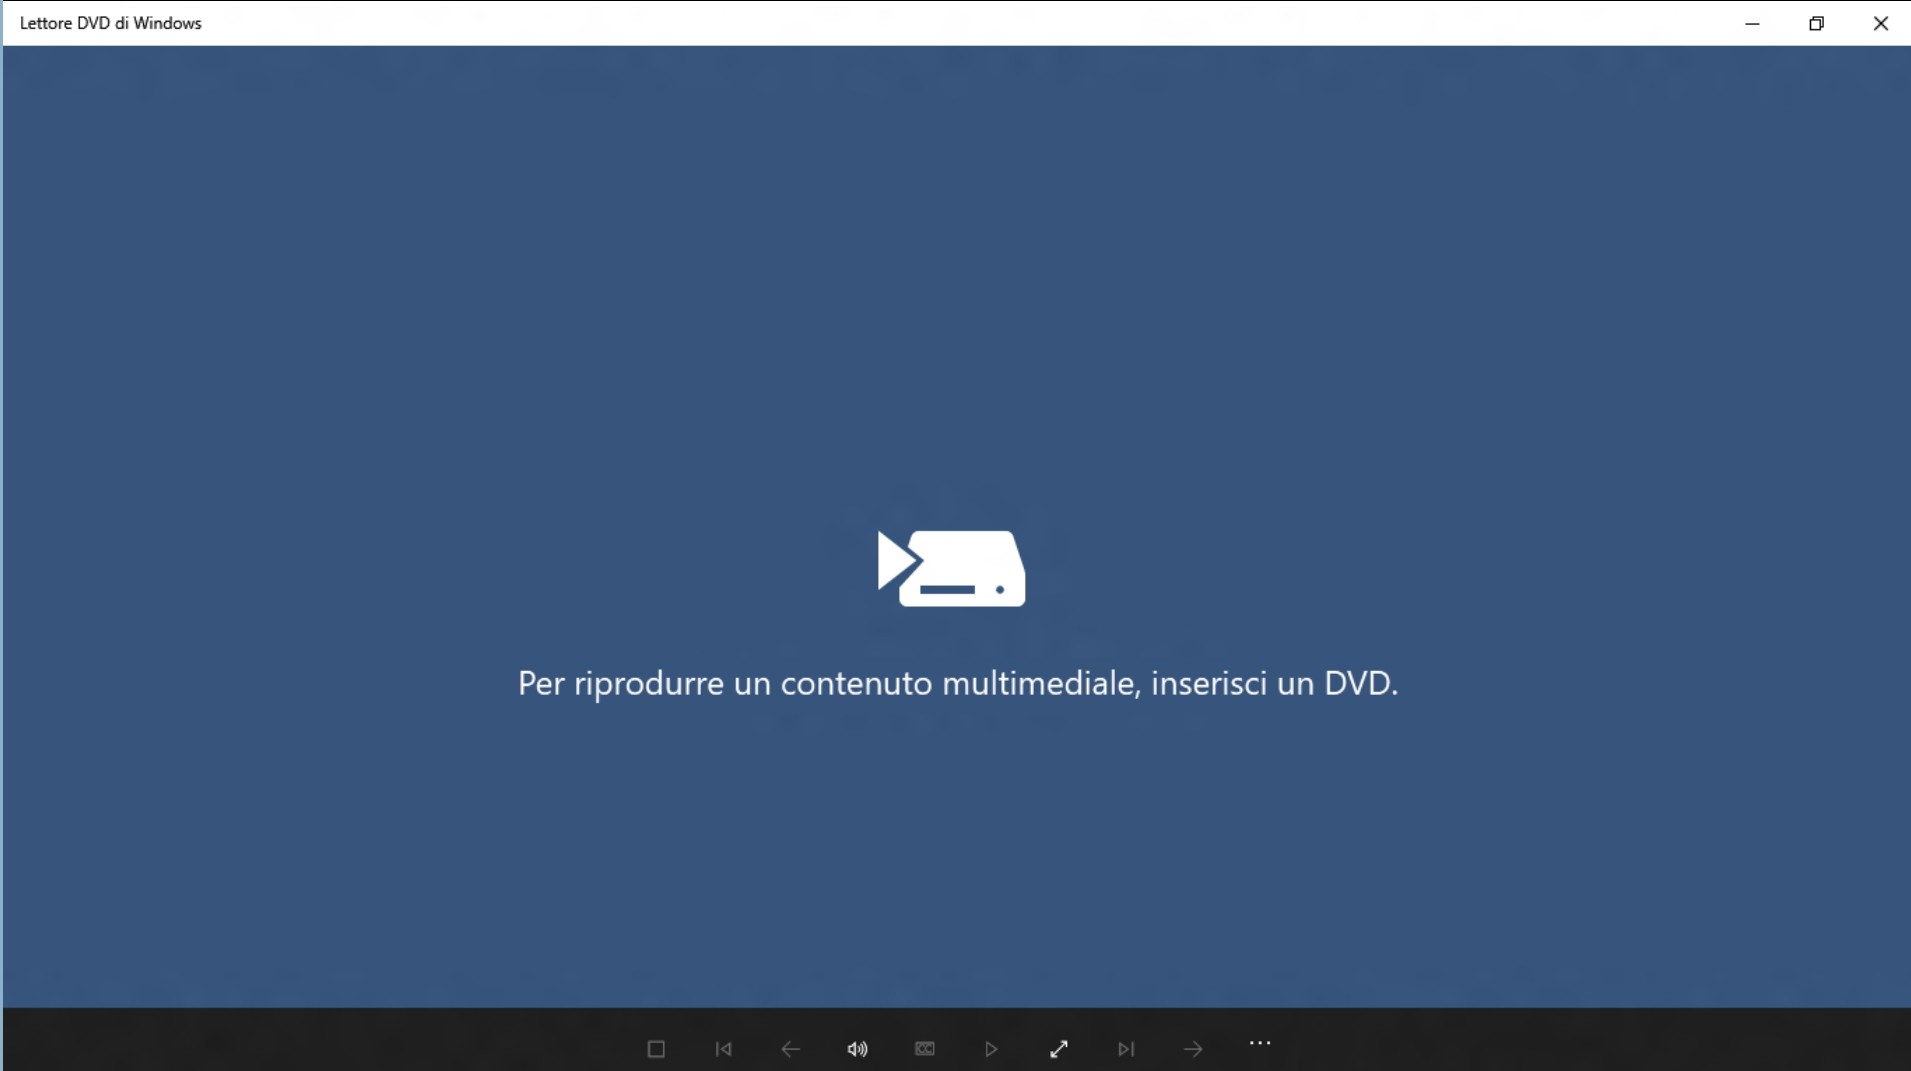Image resolution: width=1911 pixels, height=1071 pixels.
Task: Click the fast forward right arrow button
Action: tap(1193, 1049)
